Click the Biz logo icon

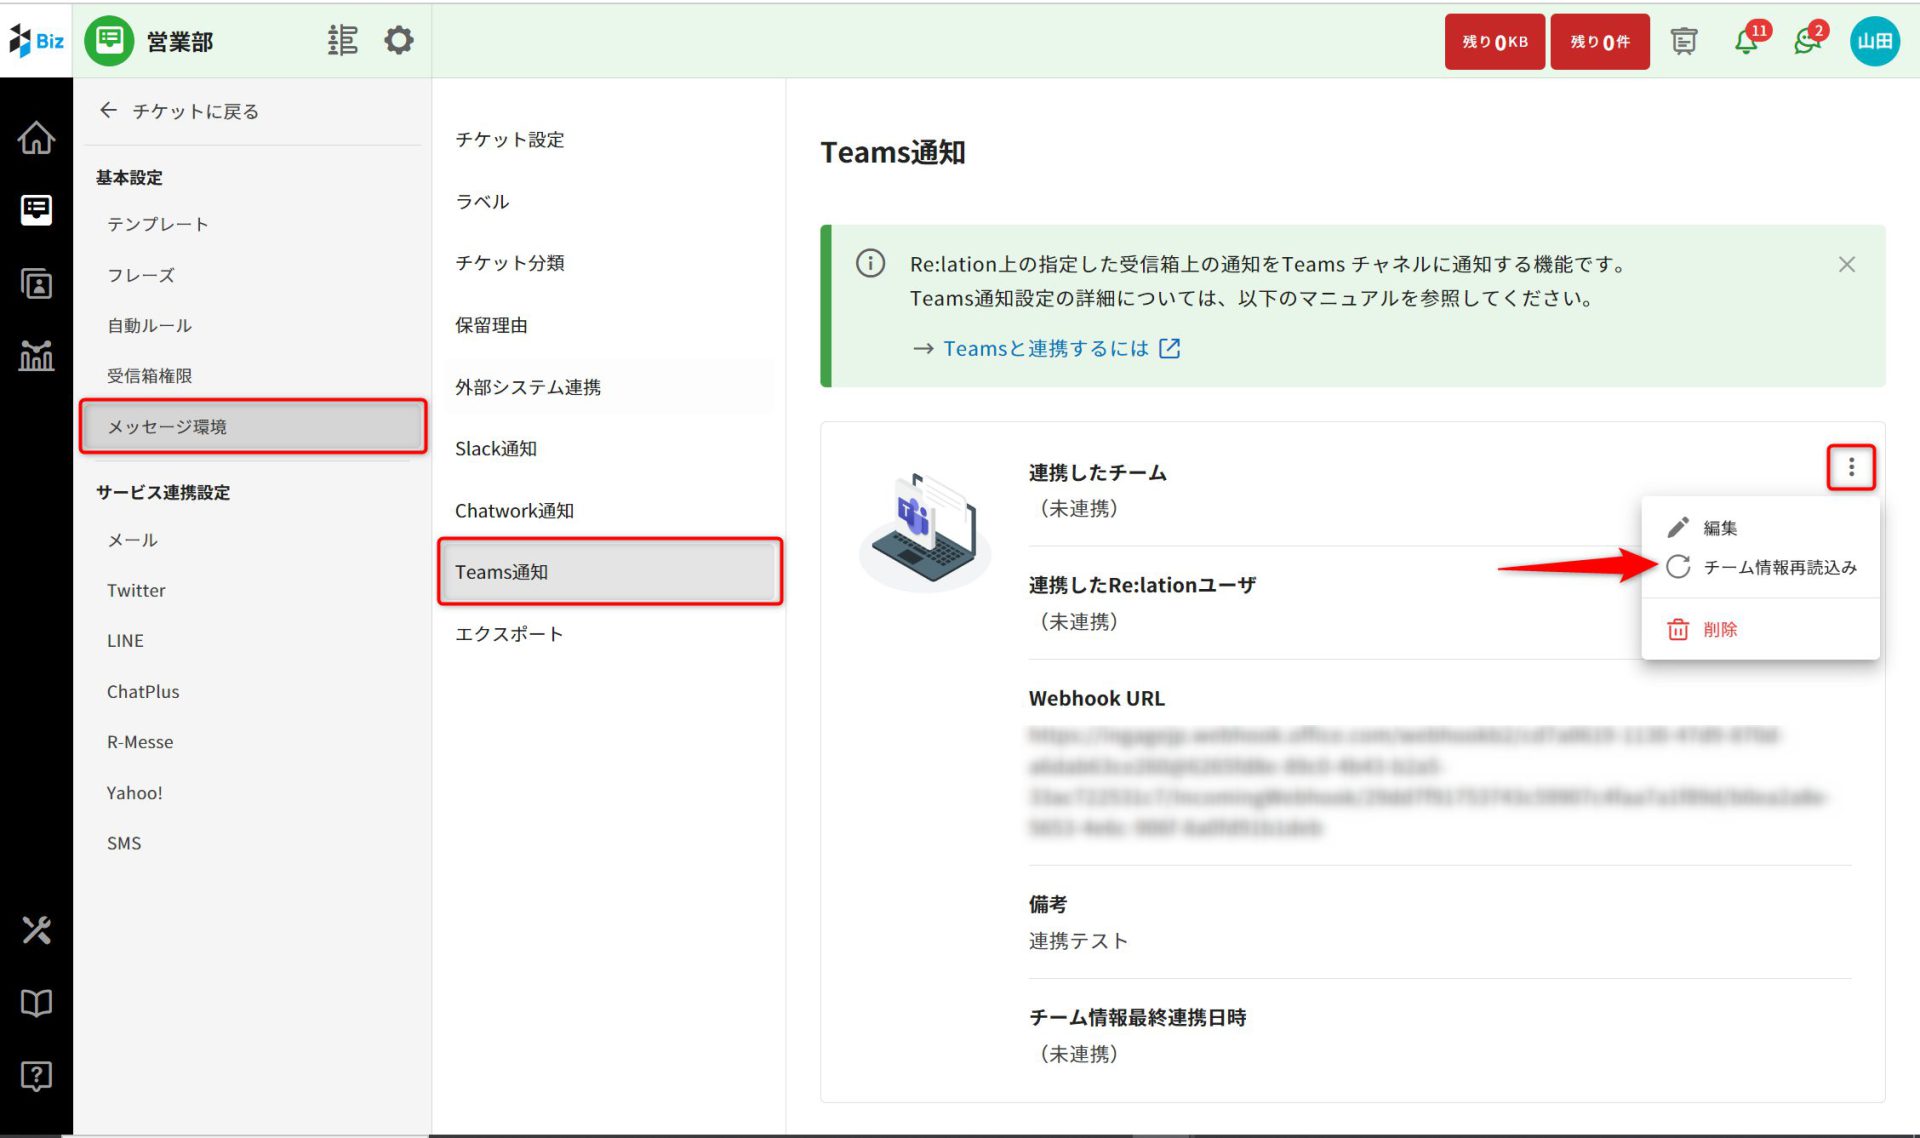coord(36,41)
